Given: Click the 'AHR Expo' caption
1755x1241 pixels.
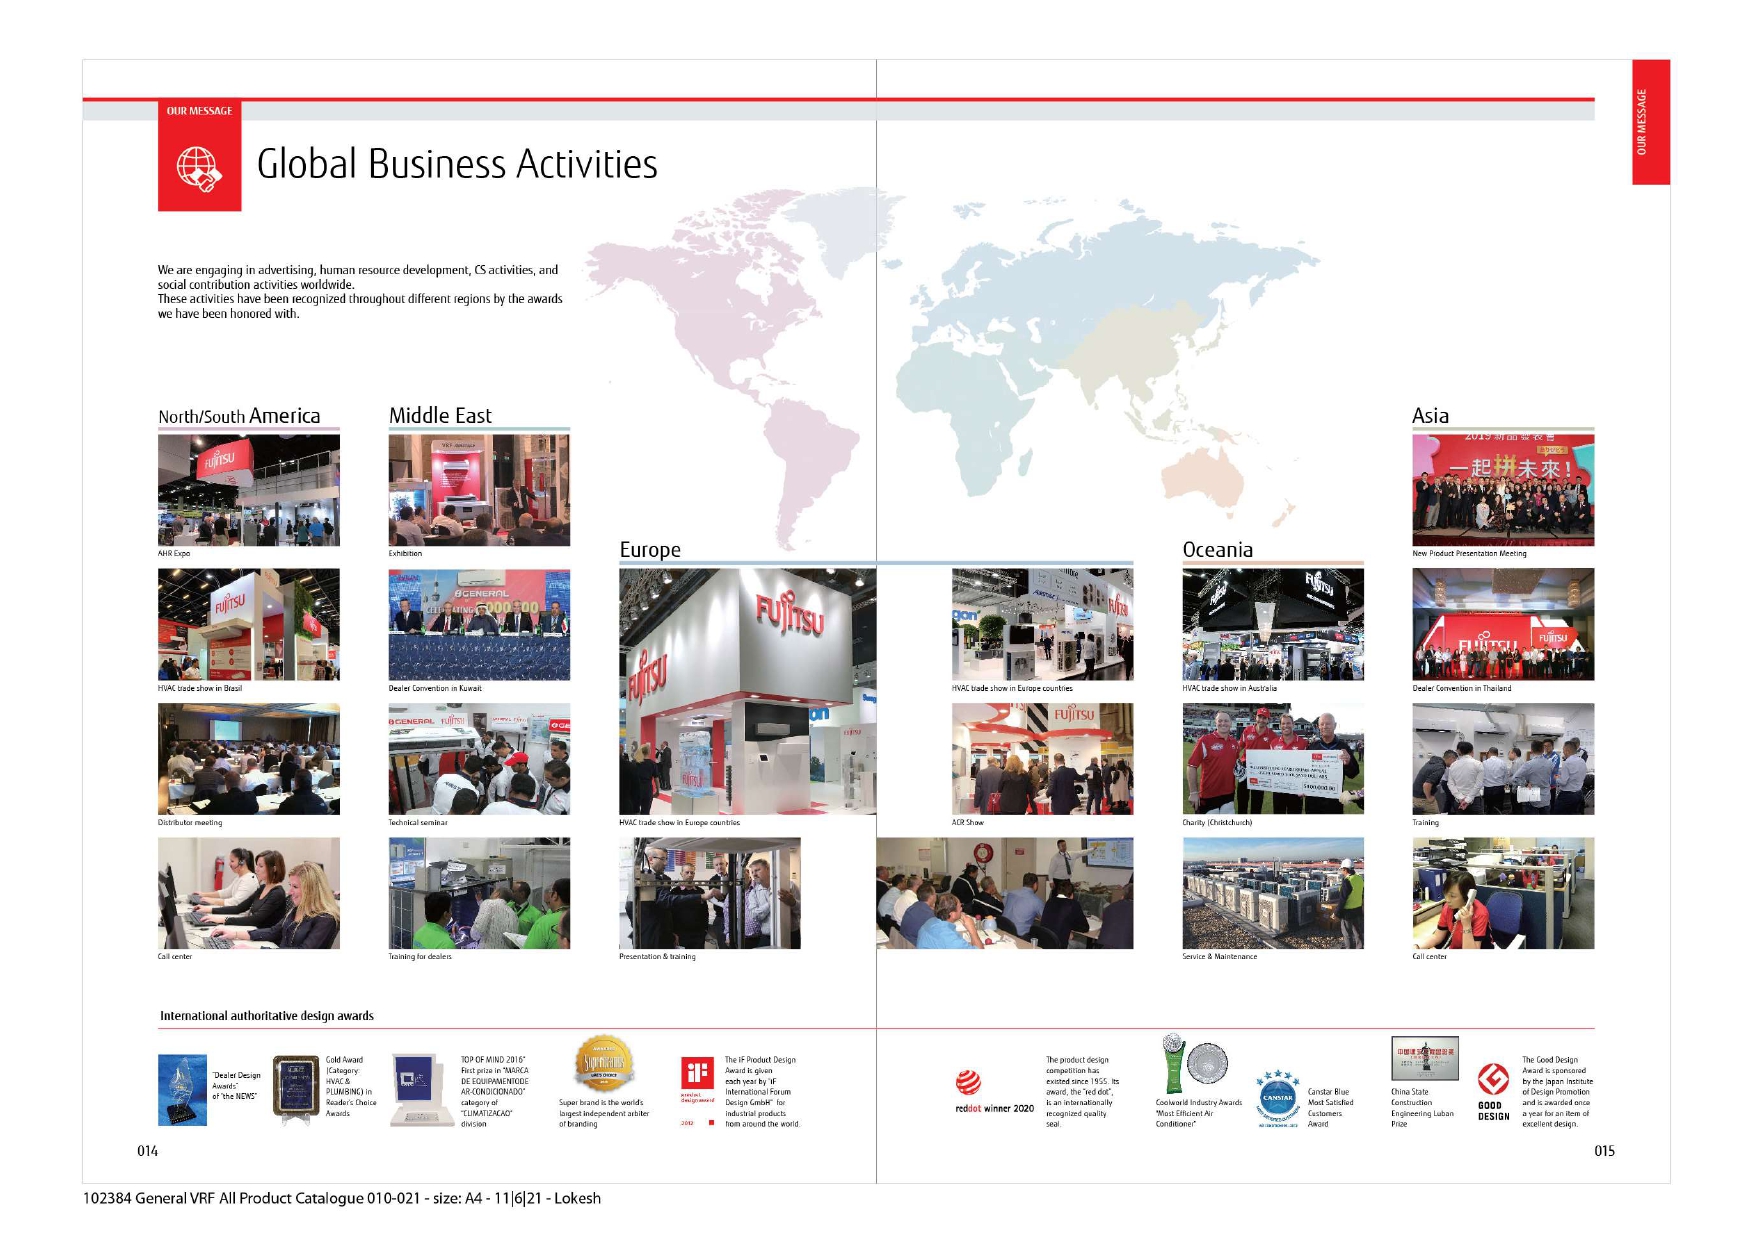Looking at the screenshot, I should 174,553.
